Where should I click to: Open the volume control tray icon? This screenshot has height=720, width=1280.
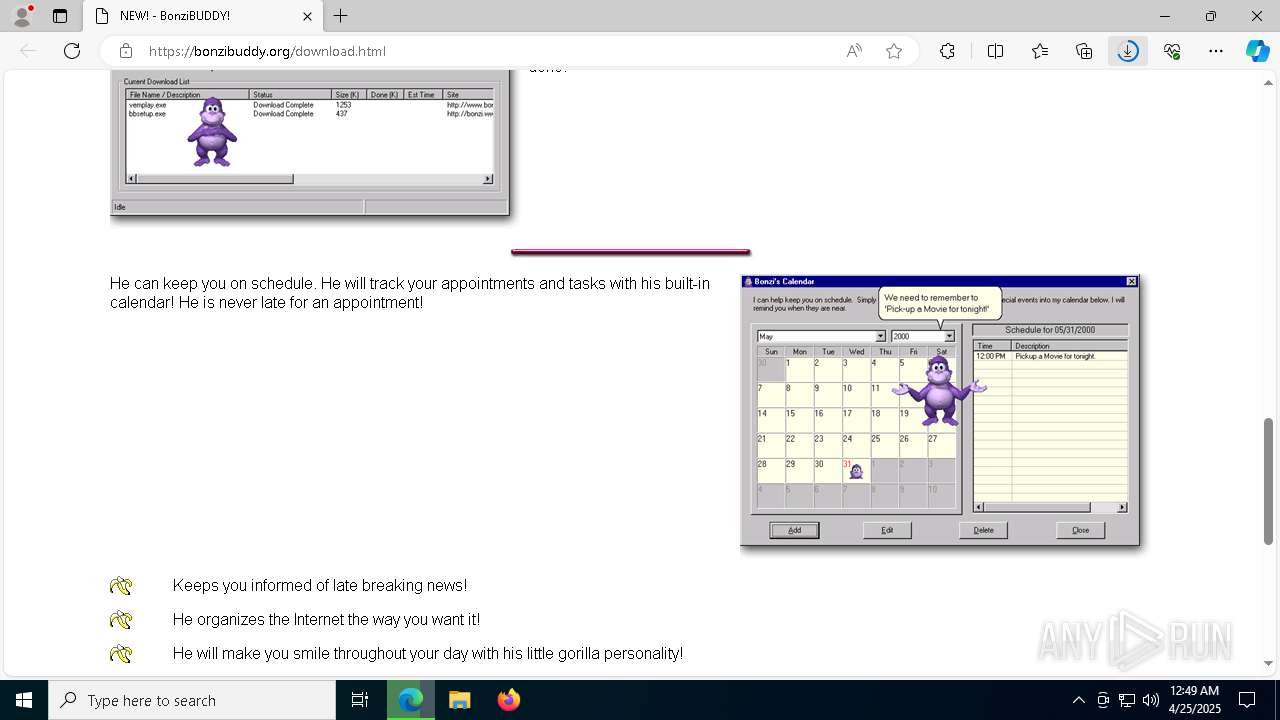(1151, 700)
